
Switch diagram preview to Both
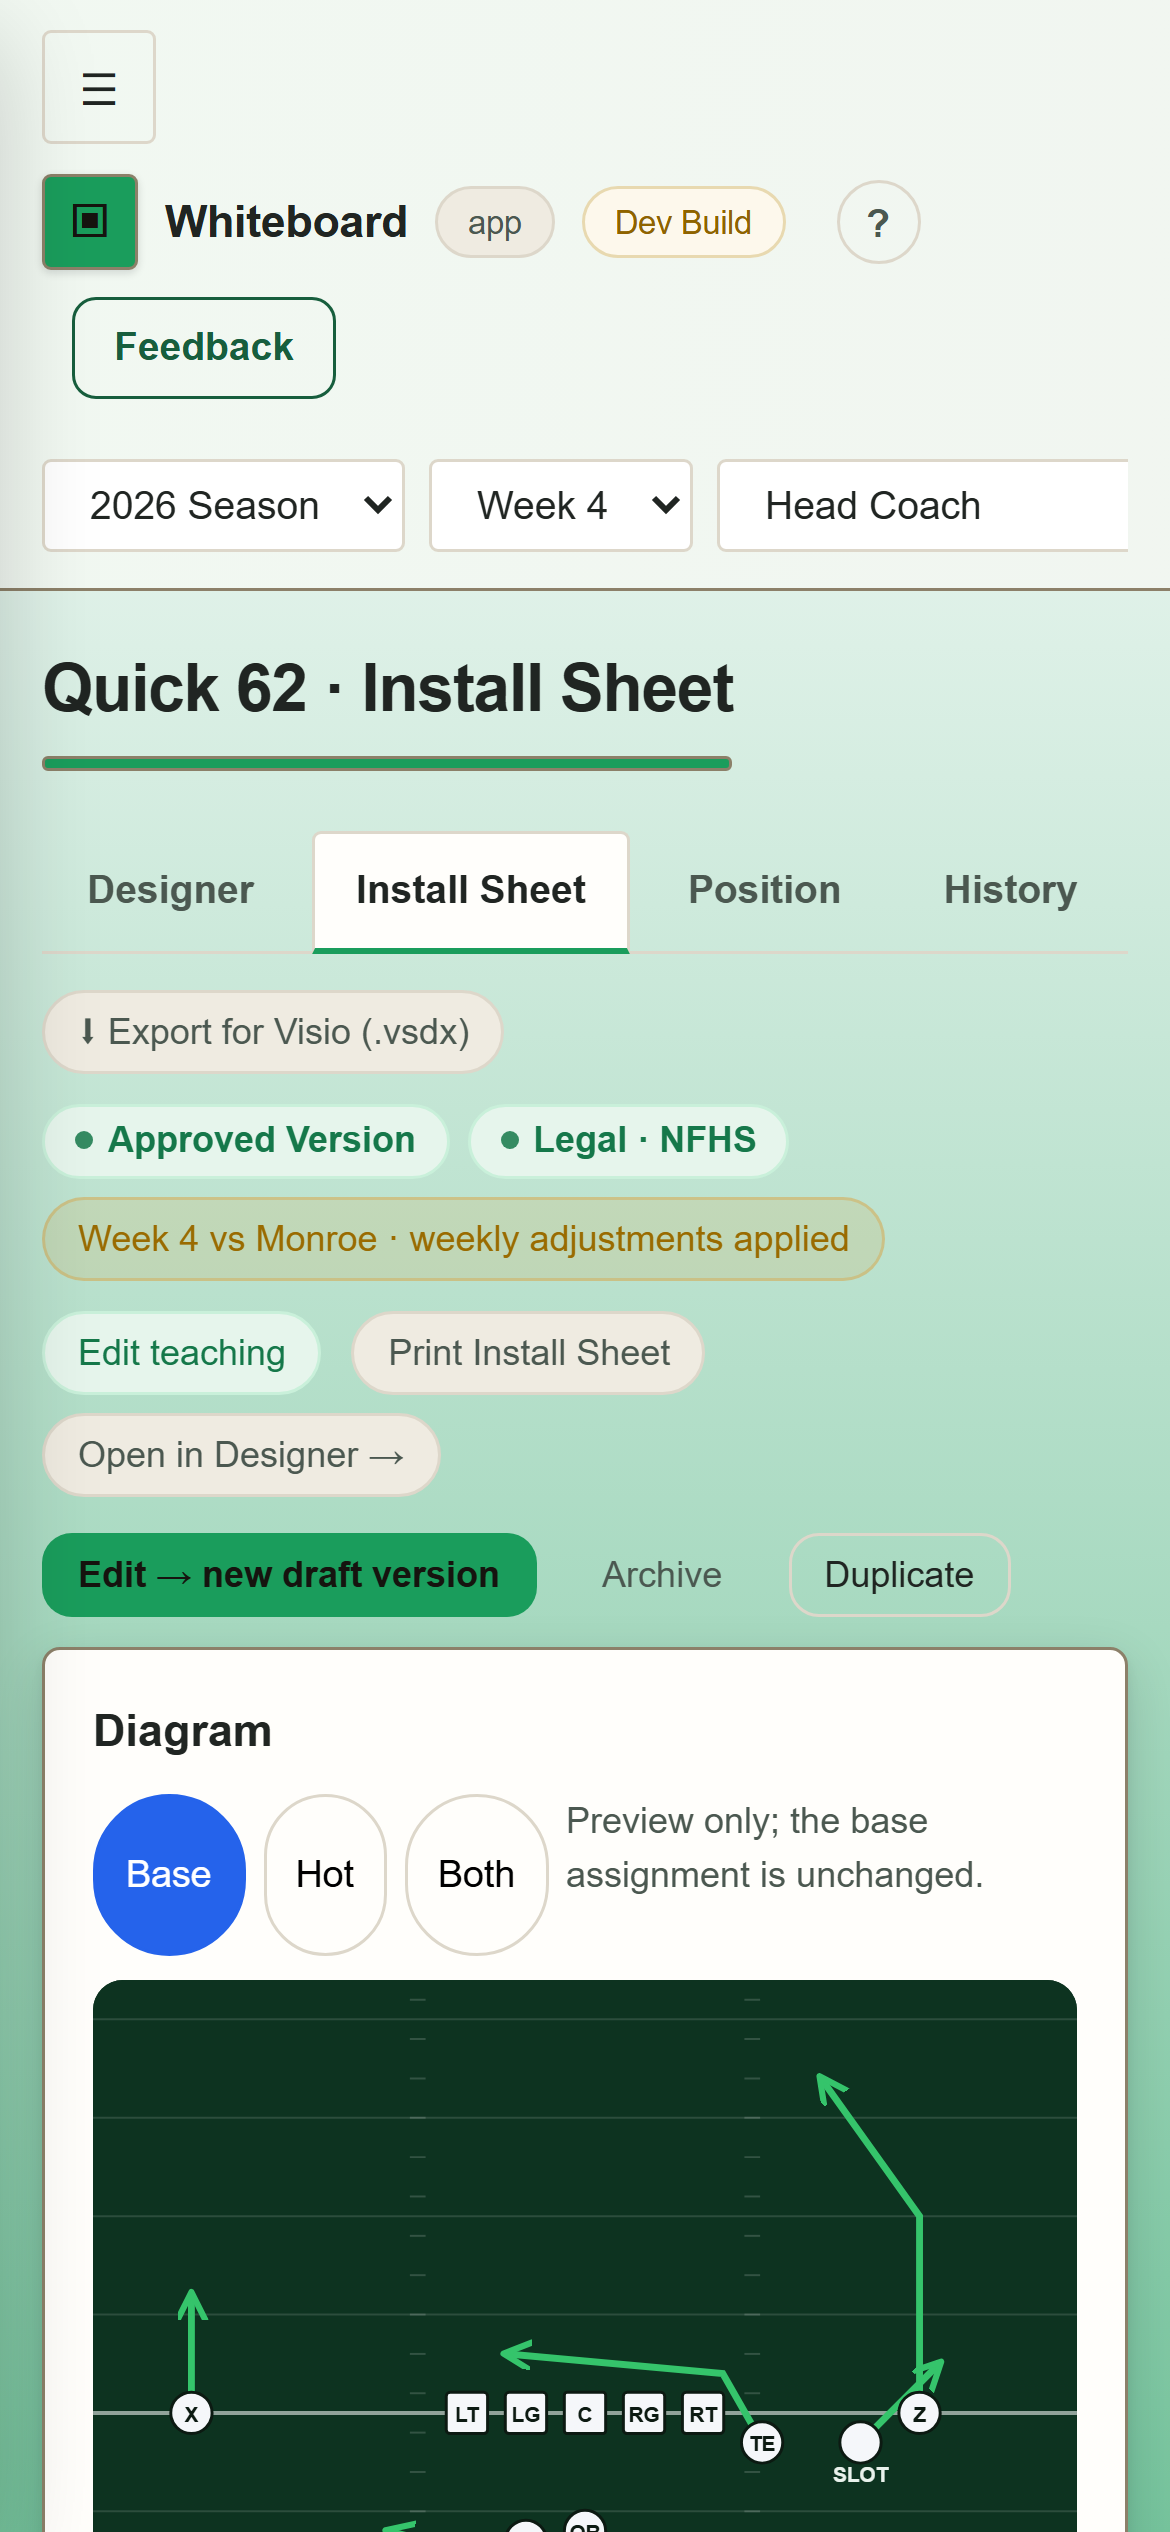[x=476, y=1874]
